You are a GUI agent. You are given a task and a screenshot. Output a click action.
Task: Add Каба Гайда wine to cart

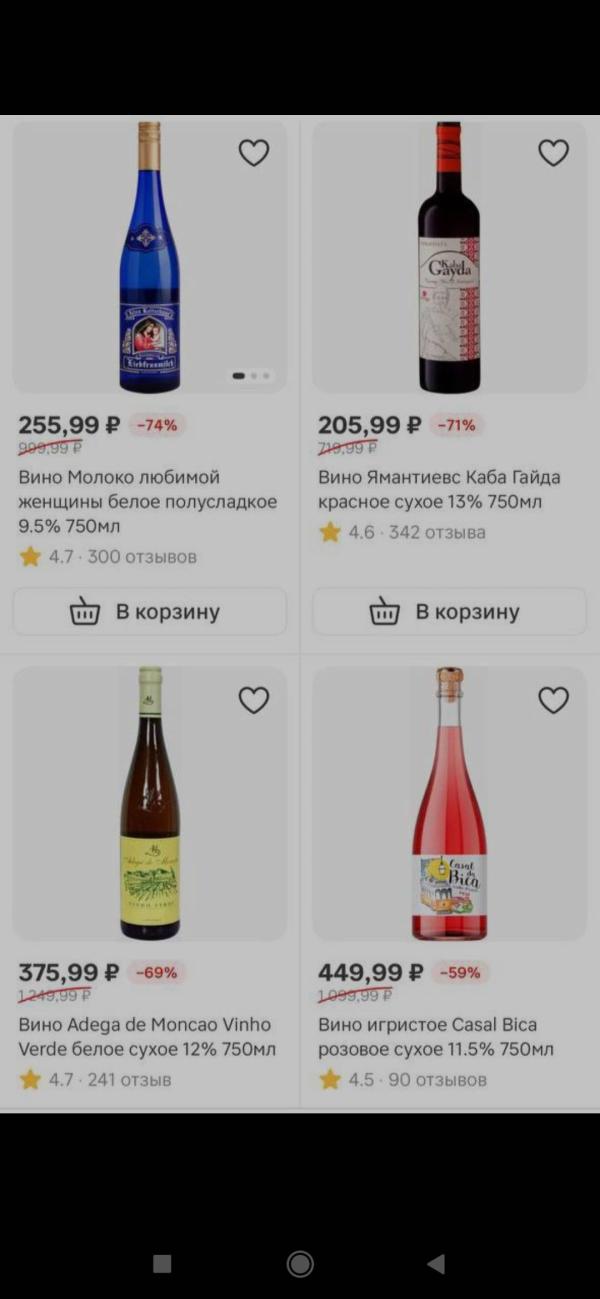point(449,612)
